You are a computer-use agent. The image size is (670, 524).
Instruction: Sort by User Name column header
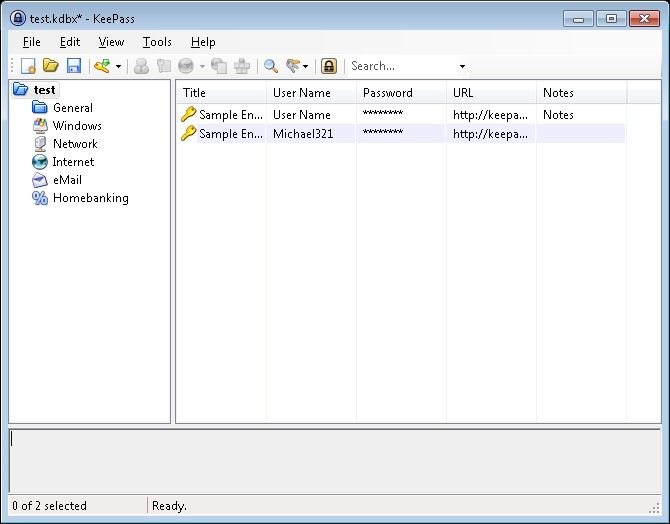311,93
